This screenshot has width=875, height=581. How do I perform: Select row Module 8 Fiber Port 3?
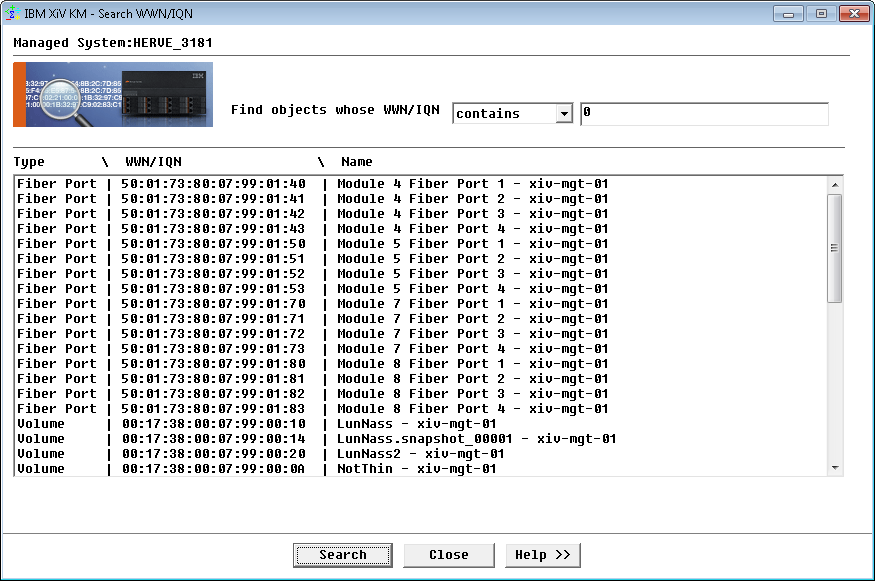point(421,394)
